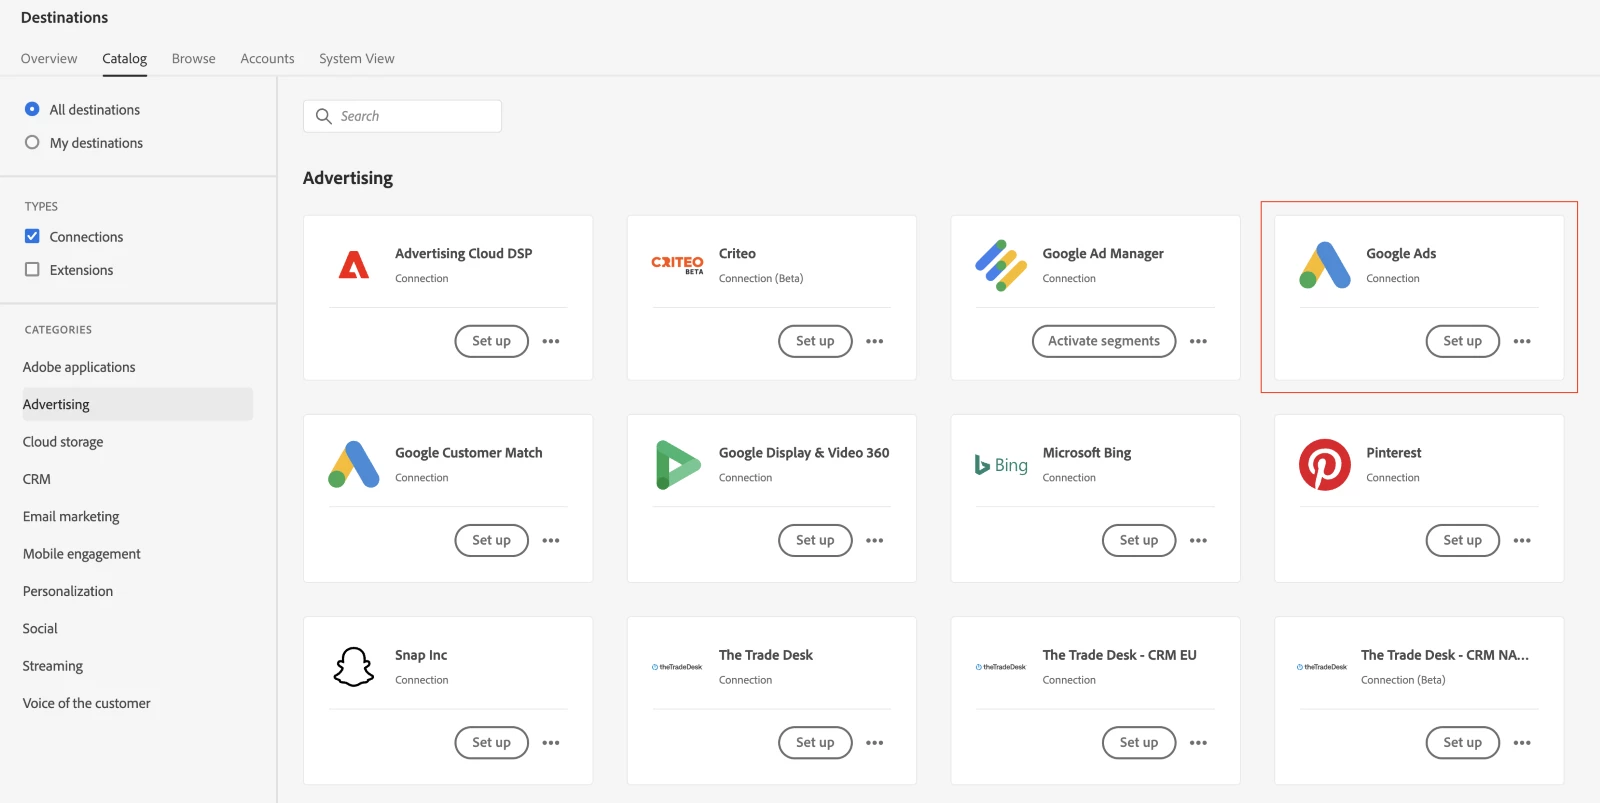The width and height of the screenshot is (1600, 803).
Task: Select the Social category
Action: (x=40, y=628)
